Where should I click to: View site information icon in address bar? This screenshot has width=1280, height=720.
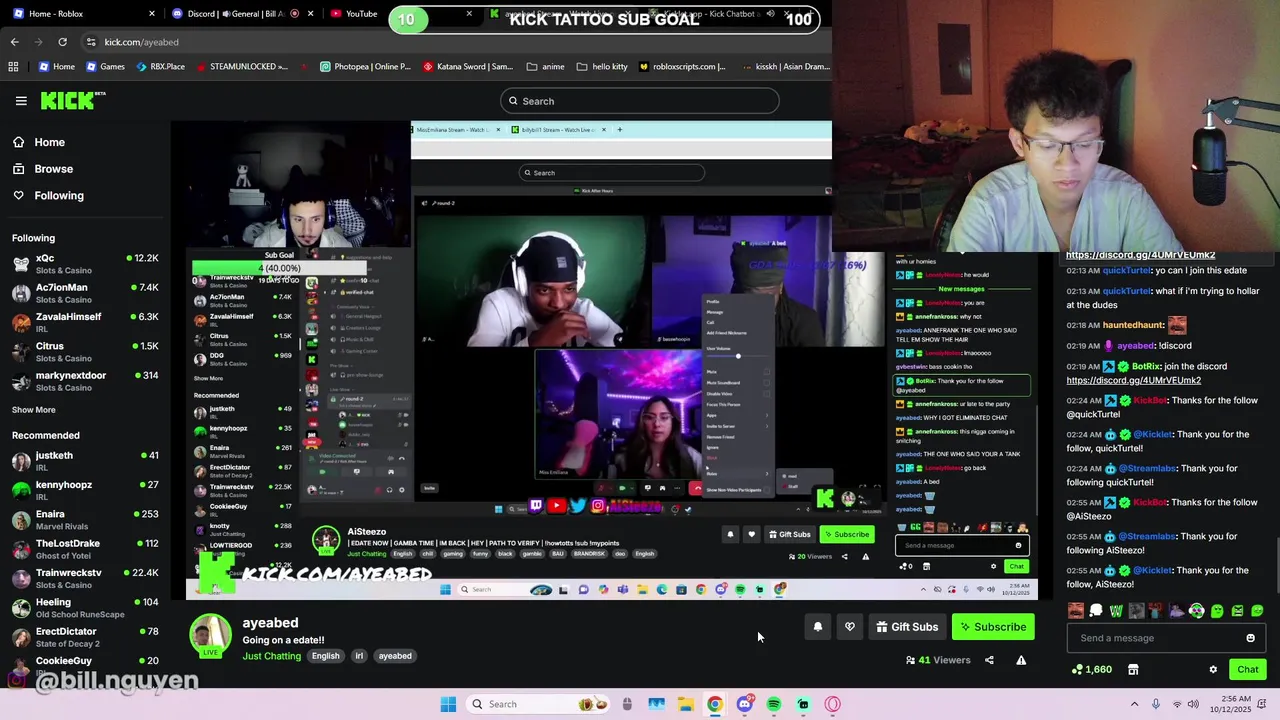[x=91, y=42]
